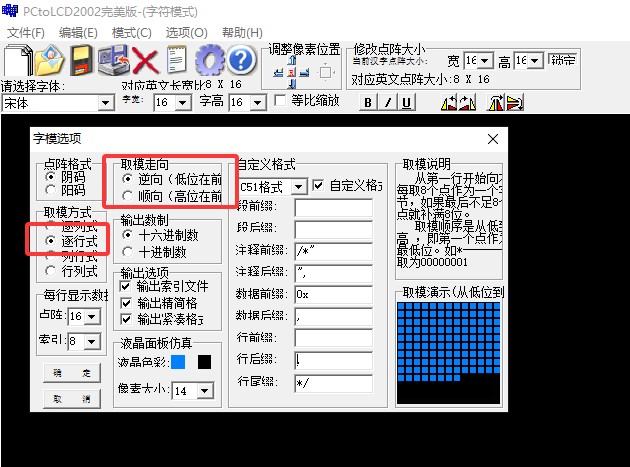Click the first yellow-red flip icon
This screenshot has width=630, height=467.
tap(448, 102)
